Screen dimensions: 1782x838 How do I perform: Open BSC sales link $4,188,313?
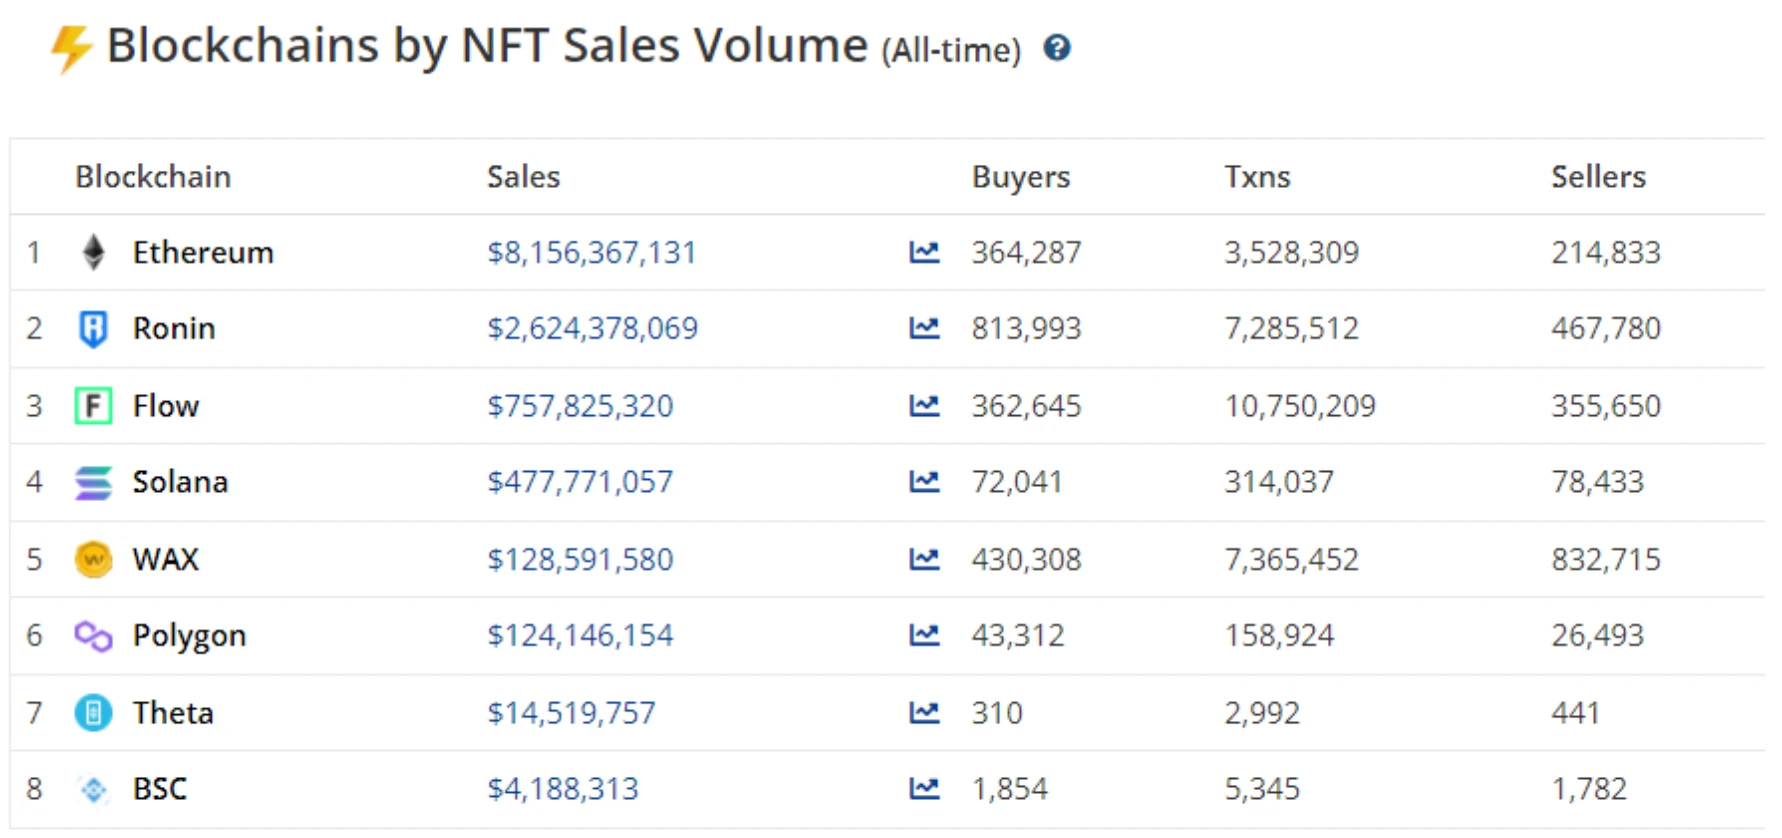pyautogui.click(x=562, y=788)
